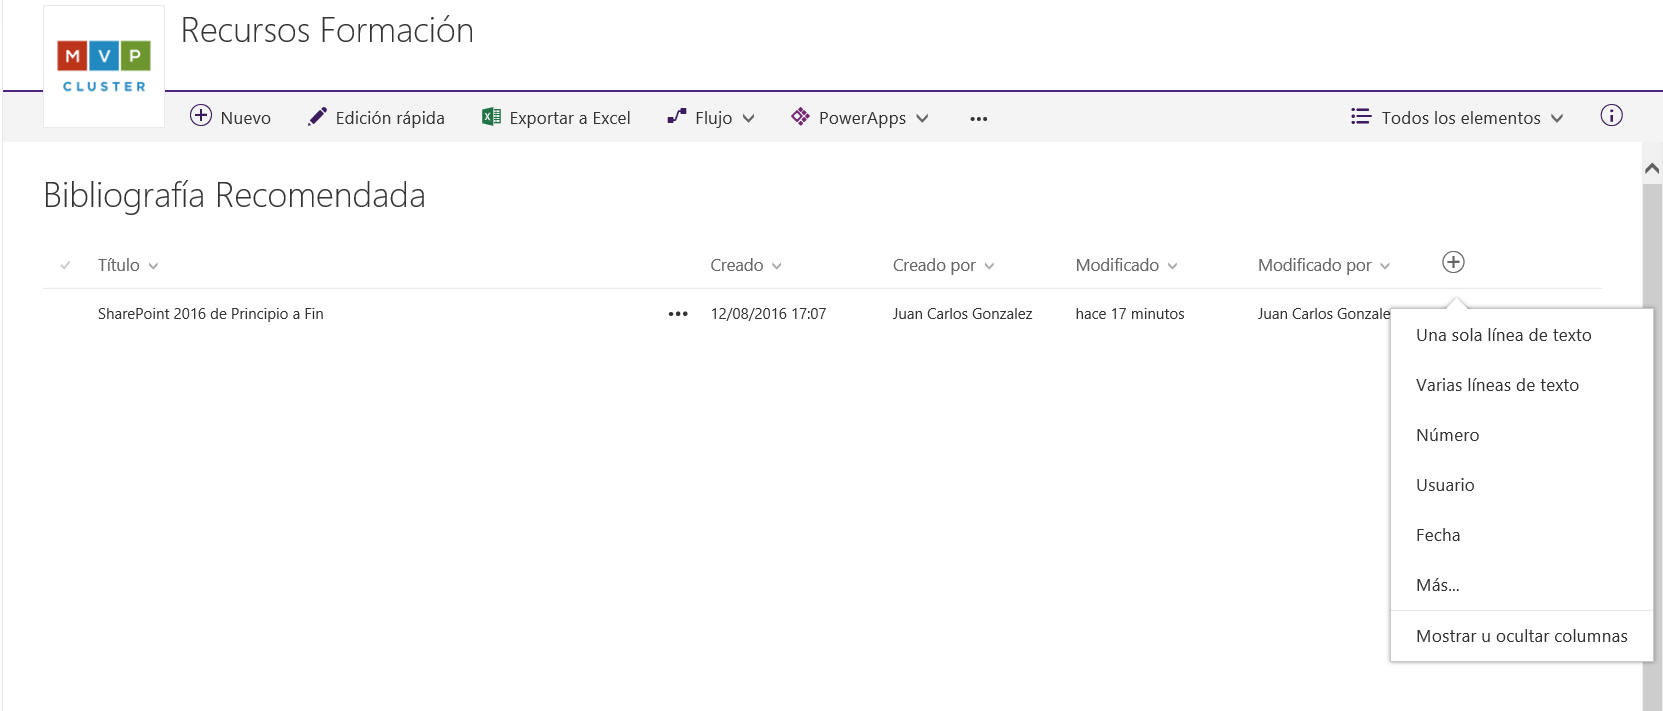Expand the Todos los elementos view dropdown

click(1557, 118)
